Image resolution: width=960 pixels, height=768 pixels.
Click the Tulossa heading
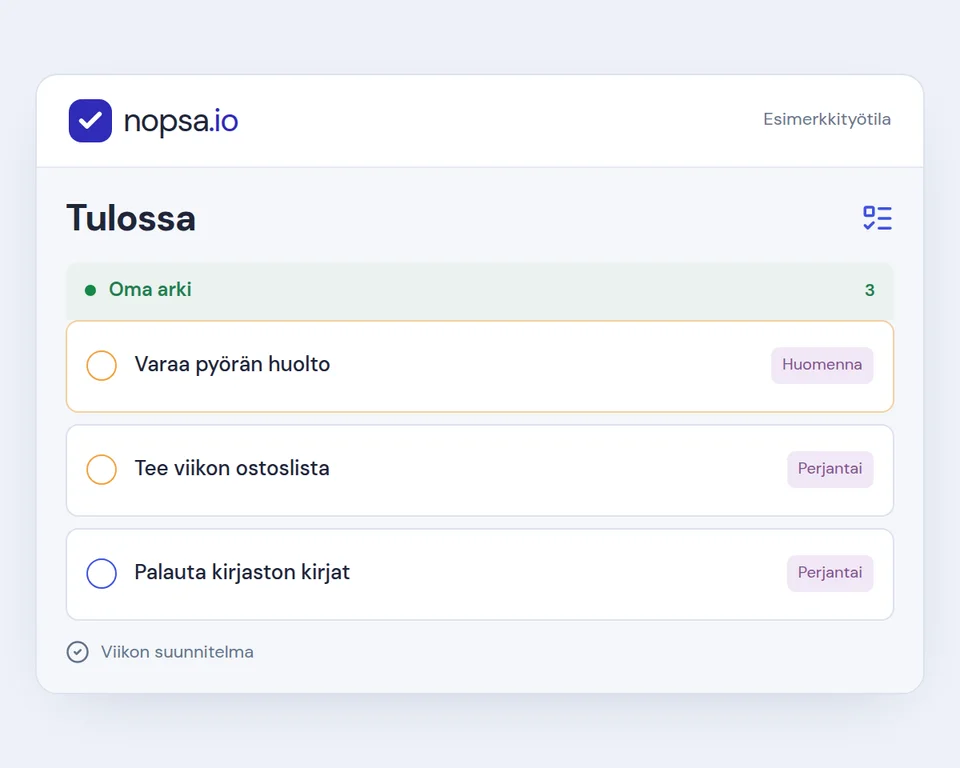point(131,218)
